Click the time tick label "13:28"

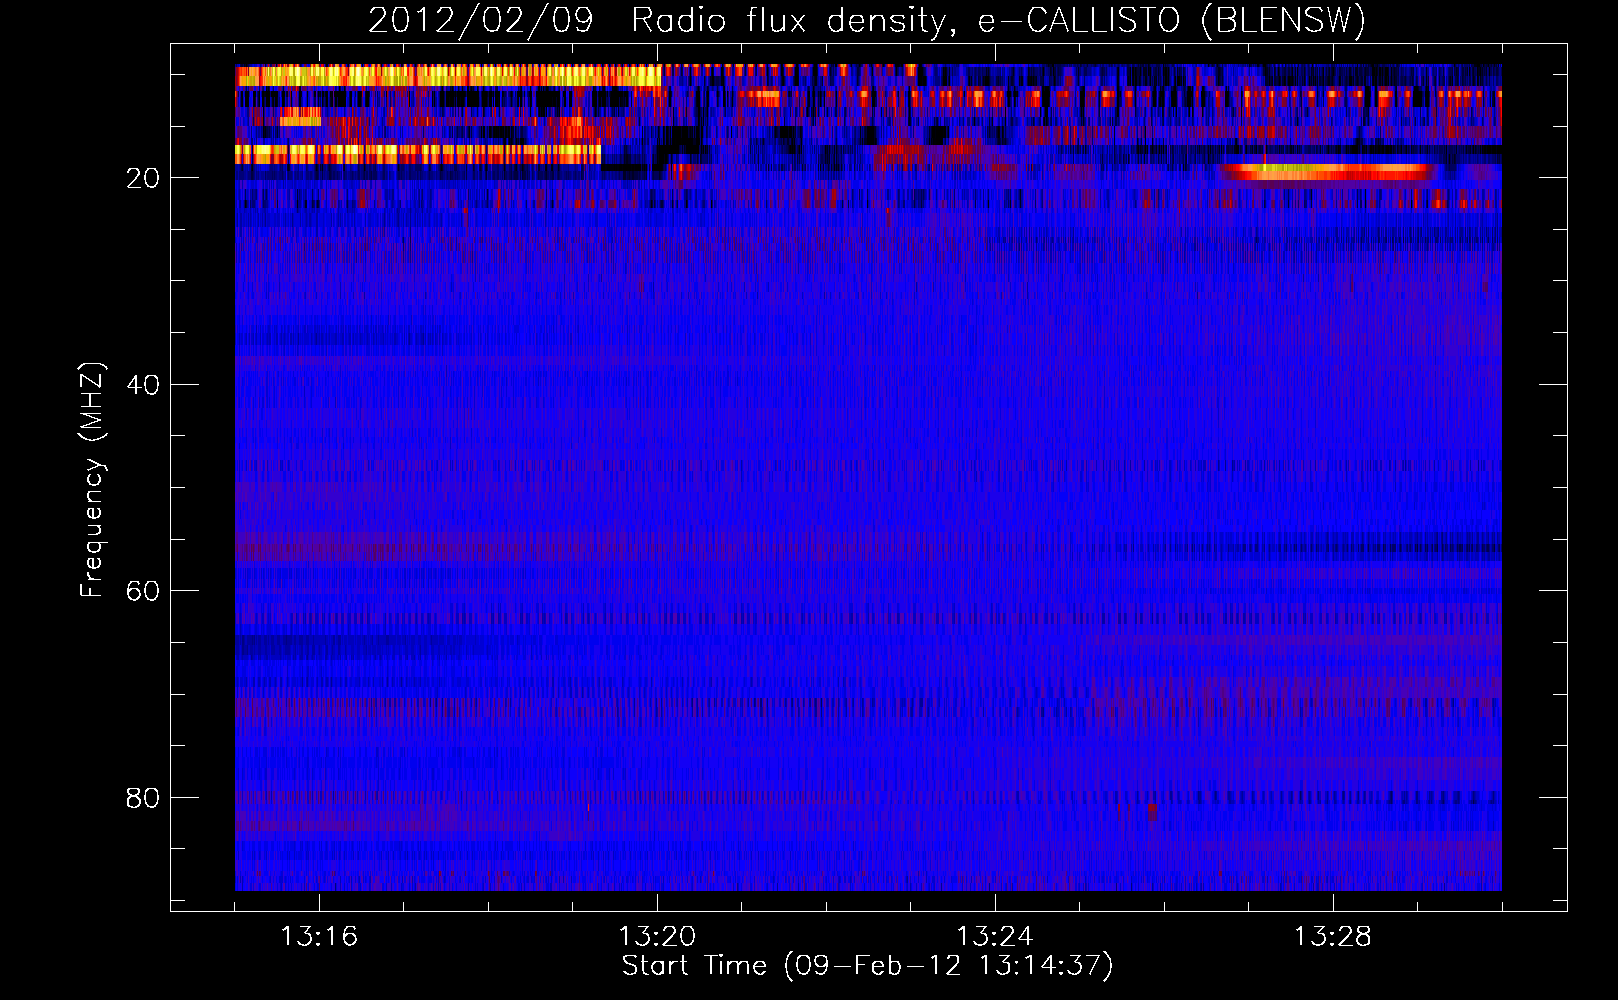point(1333,937)
